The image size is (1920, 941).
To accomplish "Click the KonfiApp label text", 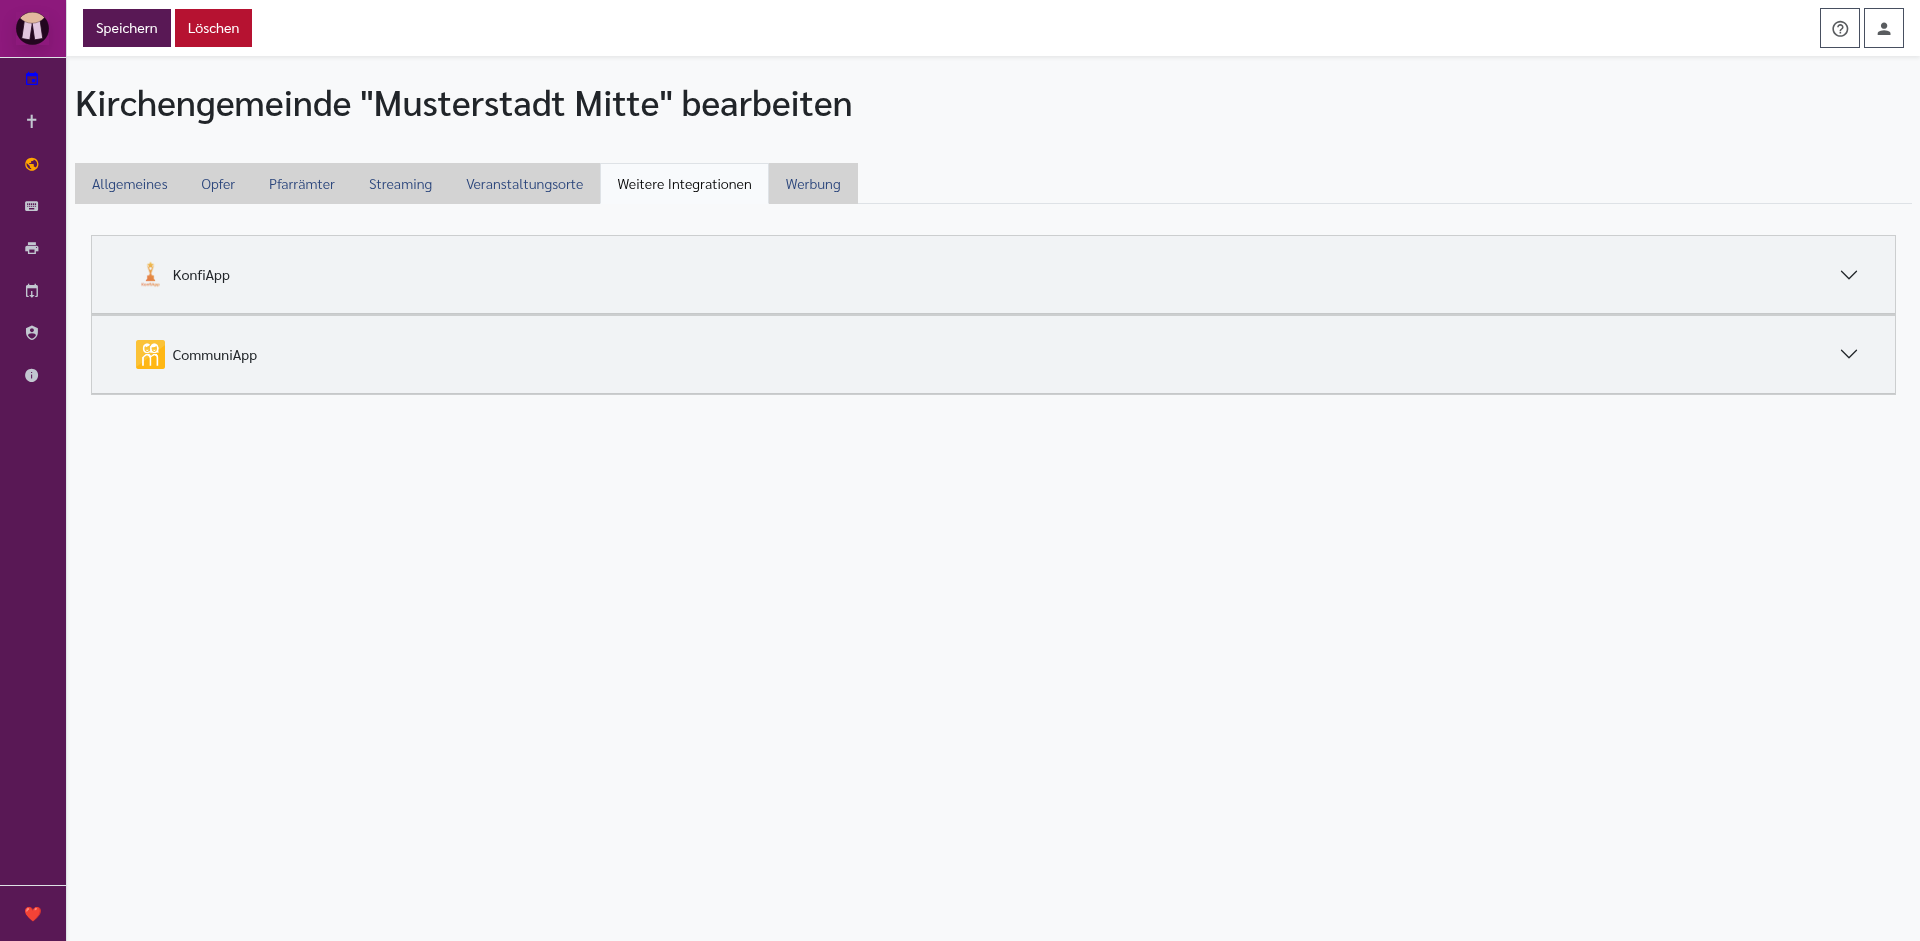I will [x=201, y=275].
